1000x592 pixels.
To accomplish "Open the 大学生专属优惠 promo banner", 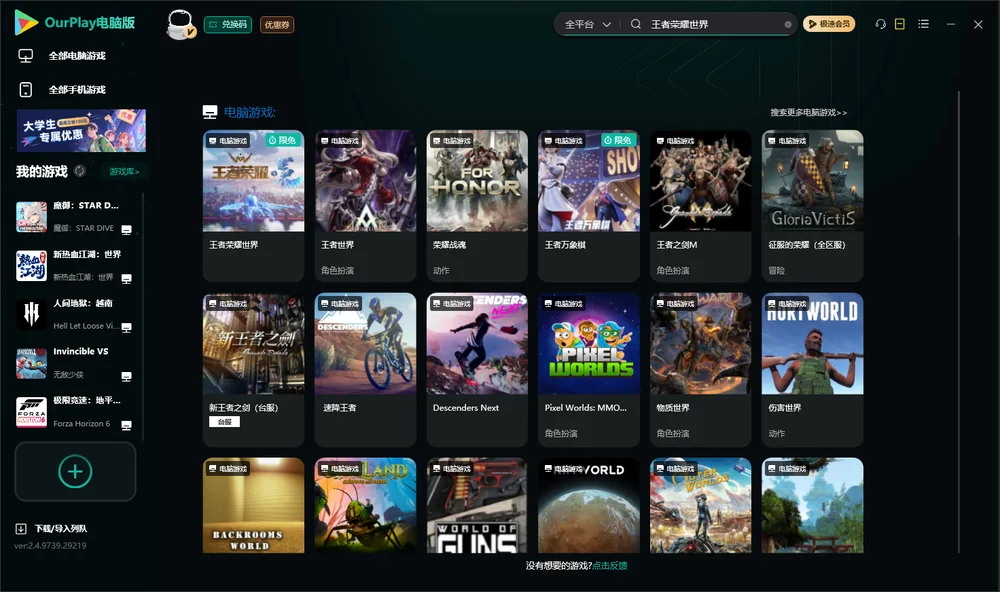I will [x=82, y=131].
